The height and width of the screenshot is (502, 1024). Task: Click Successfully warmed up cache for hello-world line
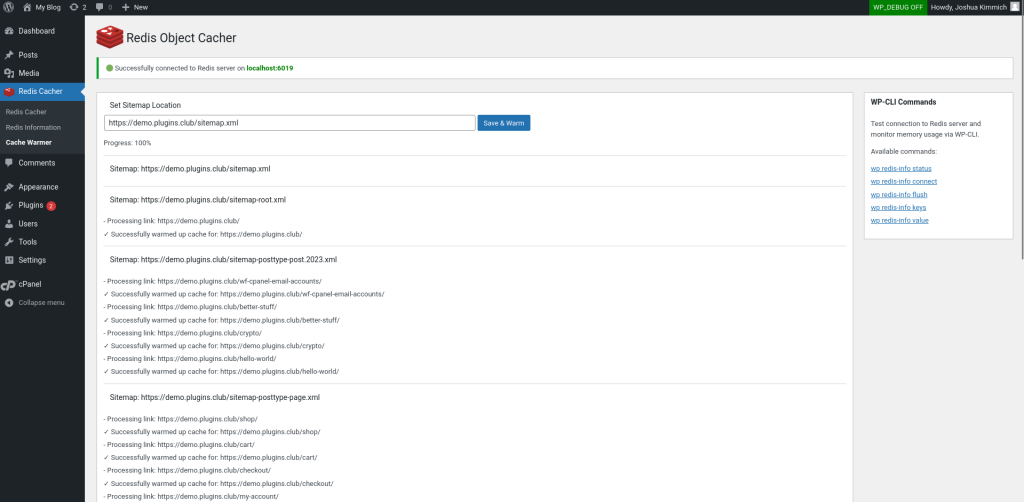[221, 371]
